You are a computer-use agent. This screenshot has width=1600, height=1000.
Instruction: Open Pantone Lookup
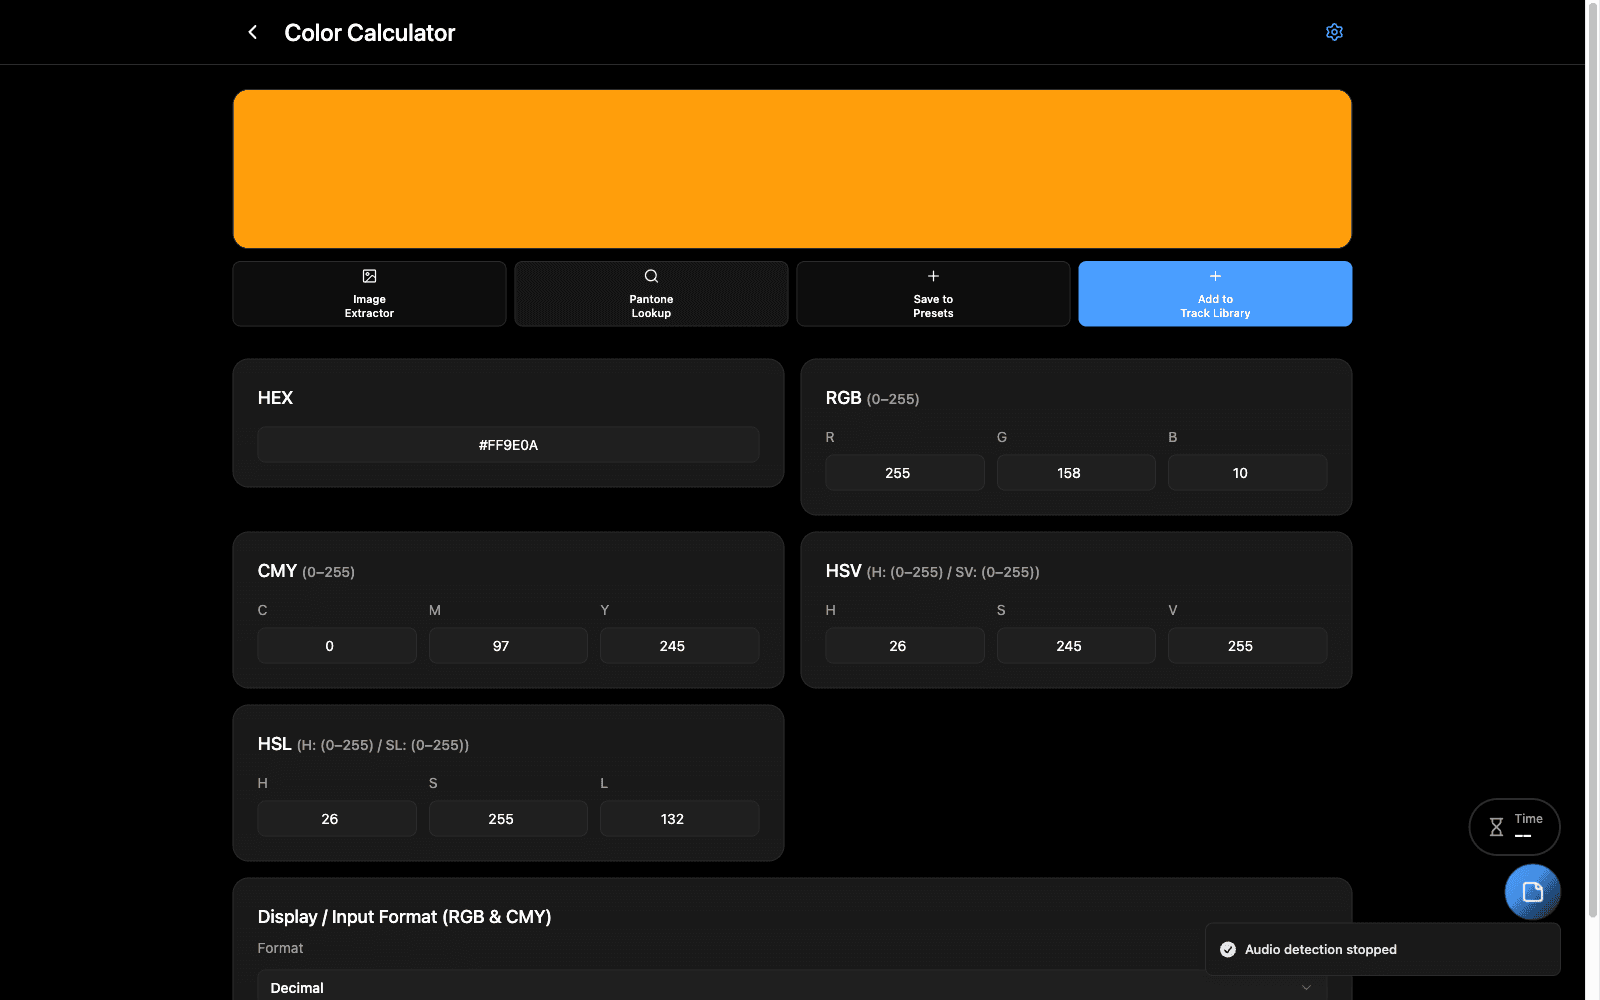[x=651, y=294]
